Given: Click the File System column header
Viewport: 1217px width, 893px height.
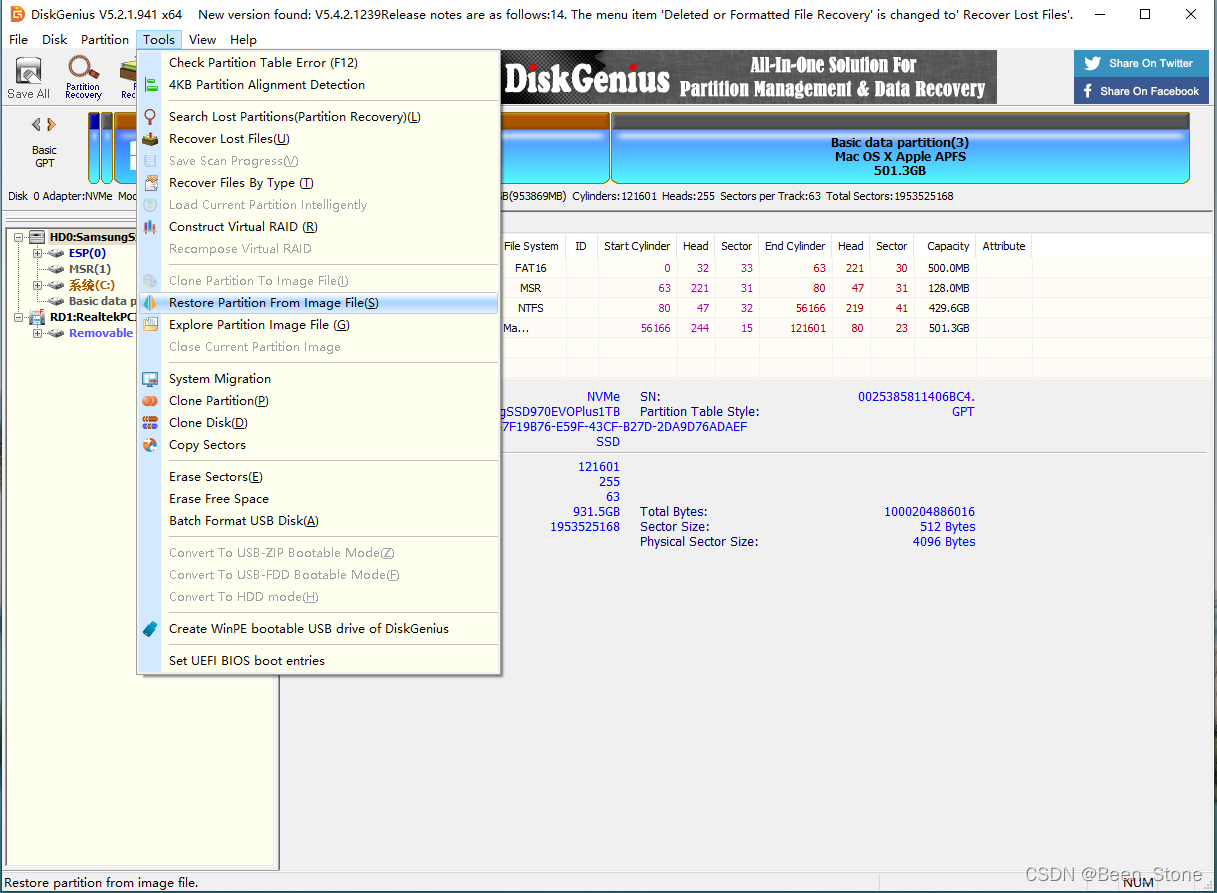Looking at the screenshot, I should click(531, 246).
